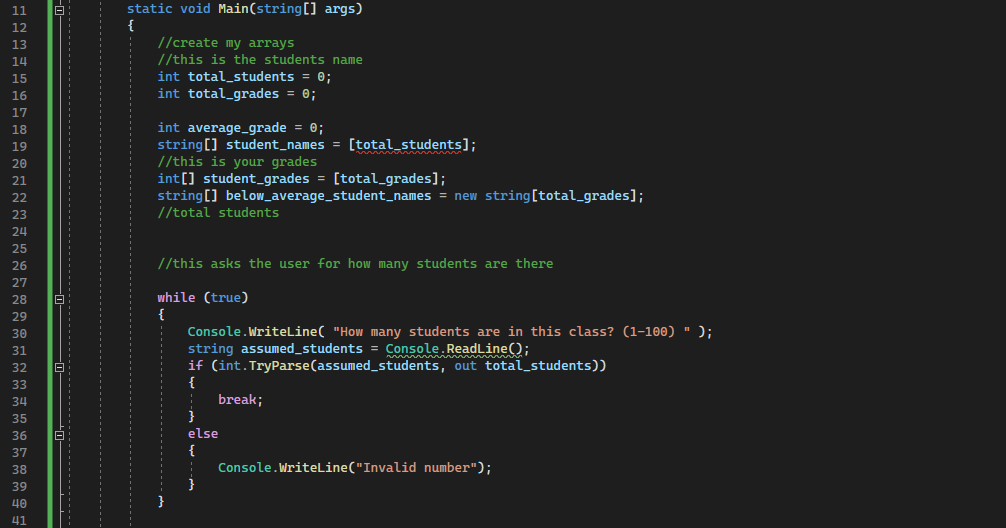This screenshot has width=1006, height=528.
Task: Collapse the while (true) loop block
Action: tap(60, 298)
